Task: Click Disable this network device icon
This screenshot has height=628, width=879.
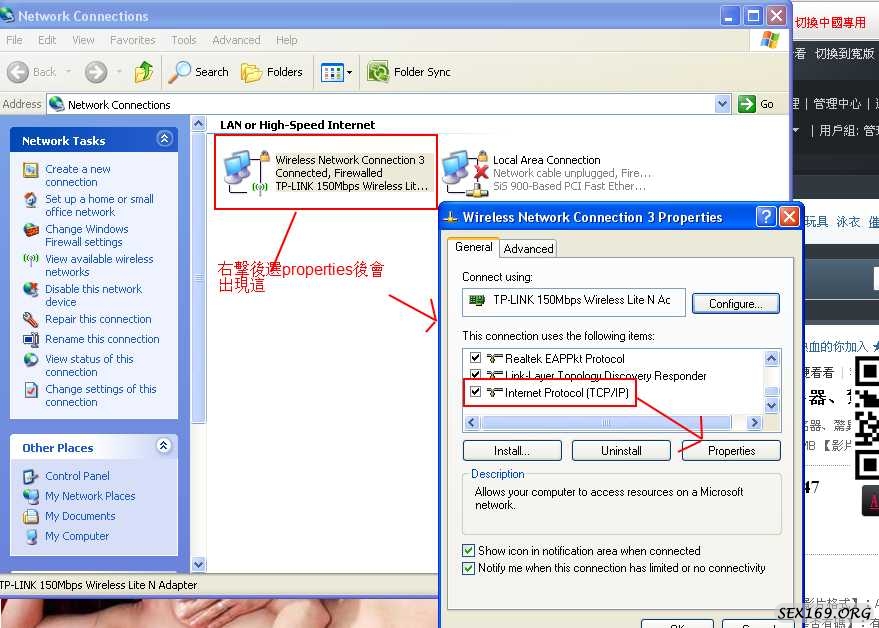Action: coord(31,289)
